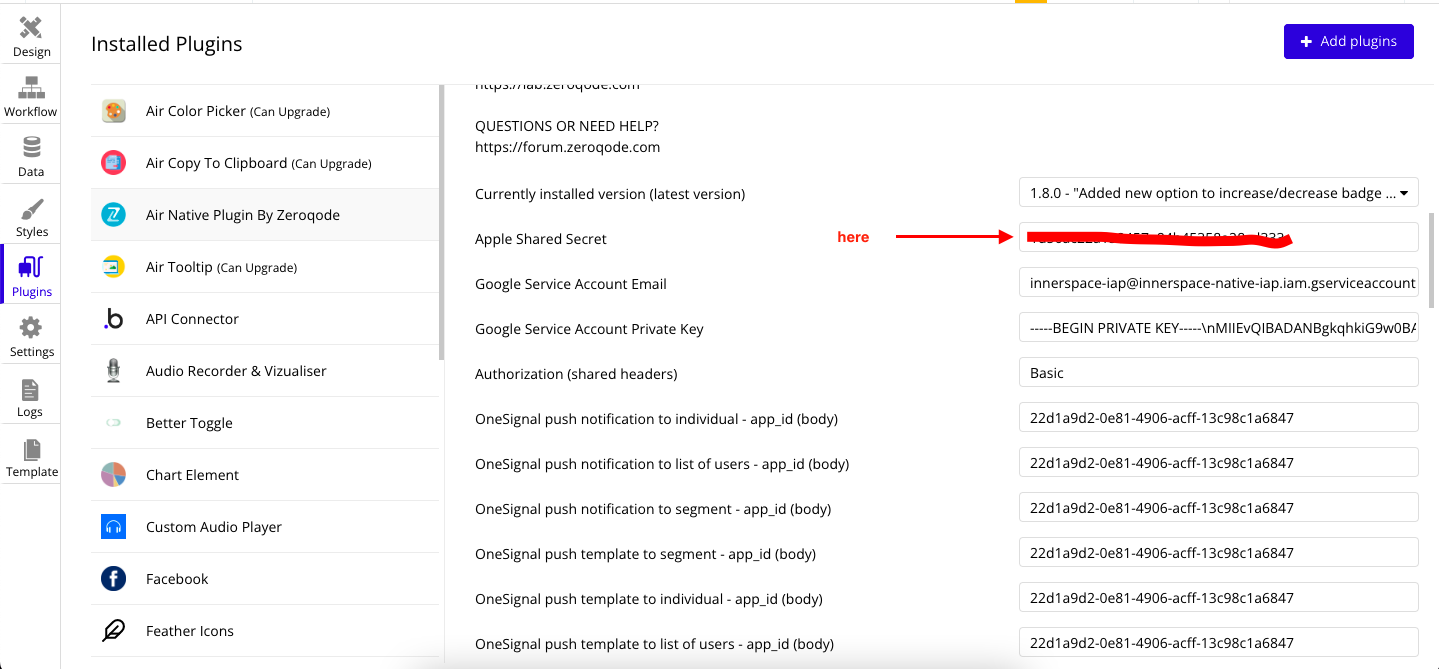Viewport: 1439px width, 669px height.
Task: Click the Facebook plugin icon
Action: [113, 579]
